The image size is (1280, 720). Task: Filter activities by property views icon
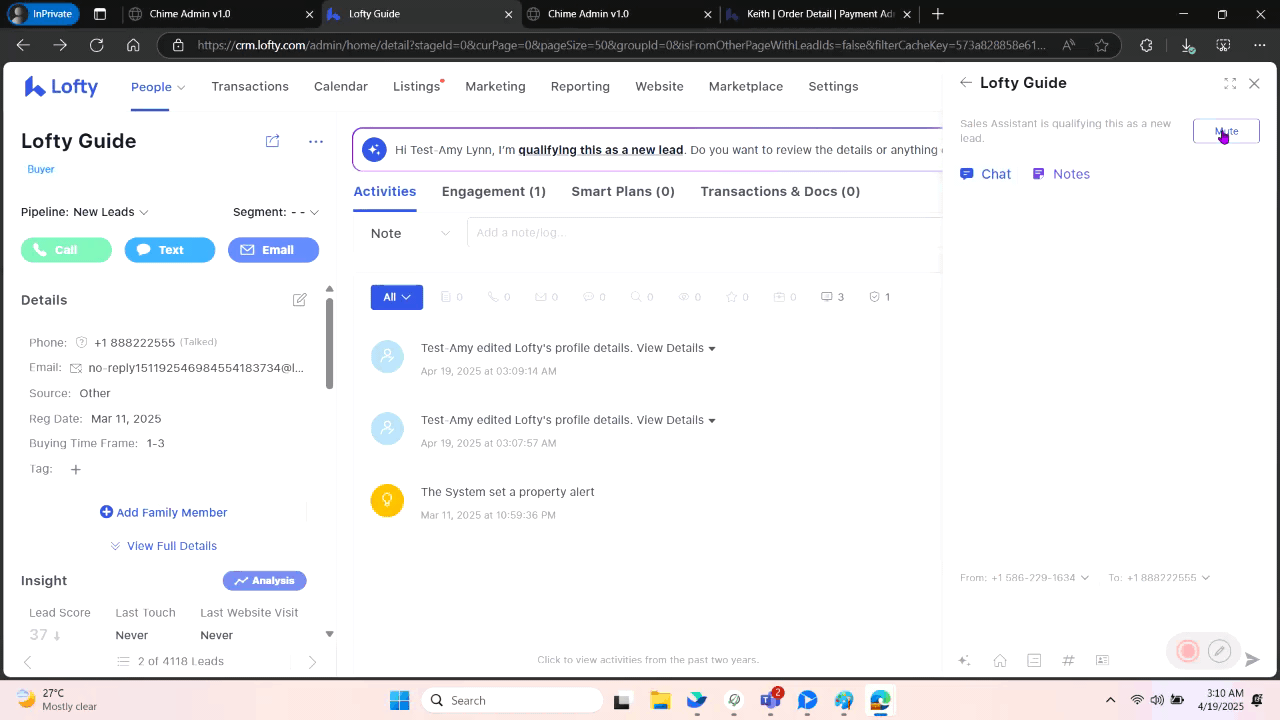(690, 297)
